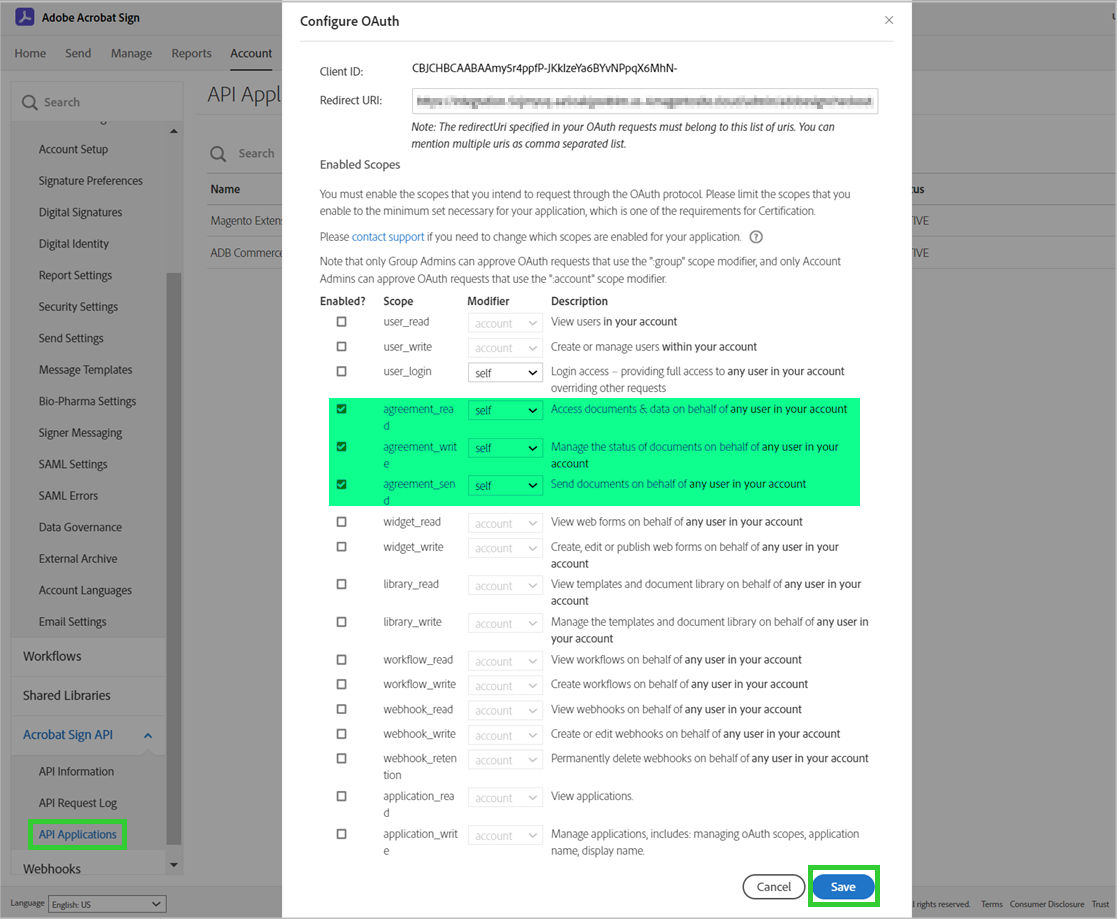
Task: Click the sidebar scroll up arrow
Action: (174, 131)
